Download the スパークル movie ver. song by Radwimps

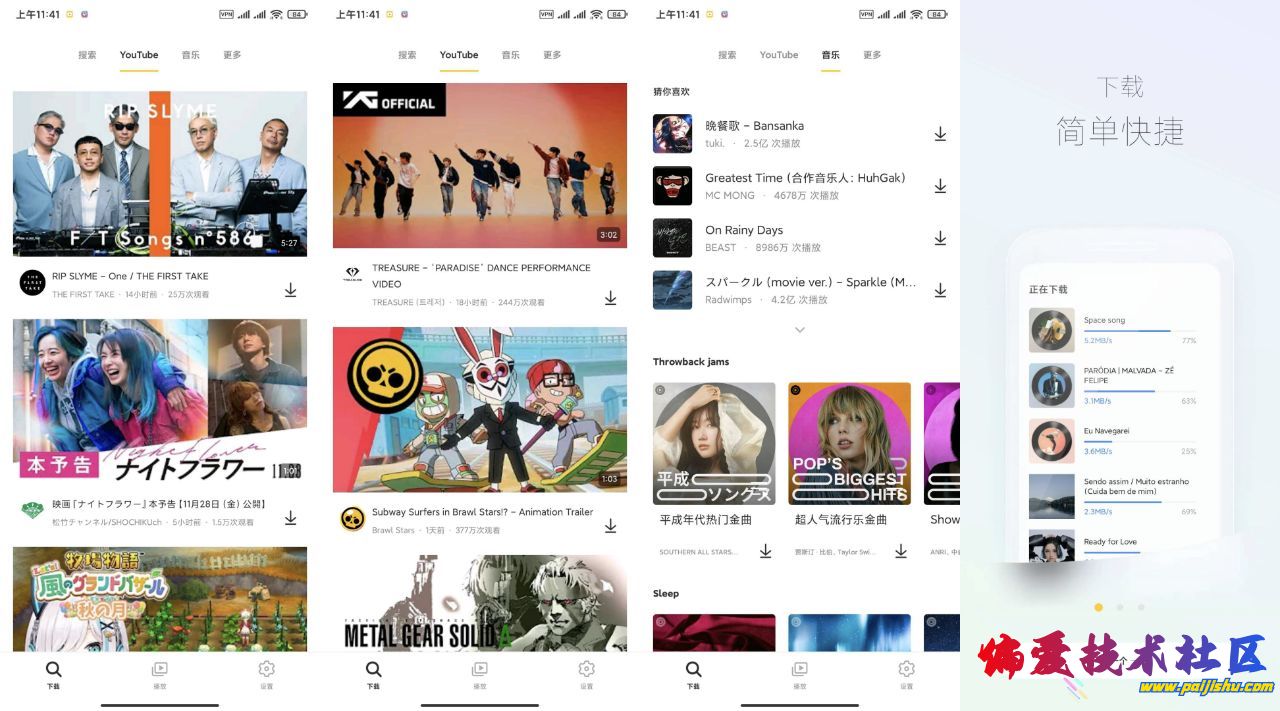pos(940,290)
